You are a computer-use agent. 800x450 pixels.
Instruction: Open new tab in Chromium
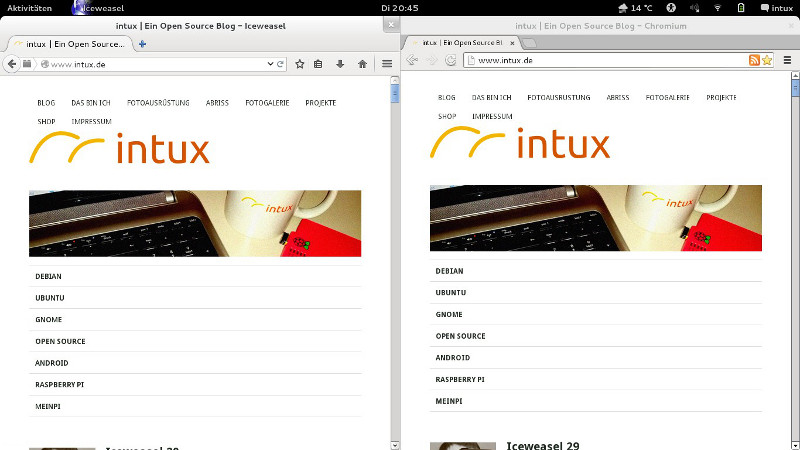530,43
